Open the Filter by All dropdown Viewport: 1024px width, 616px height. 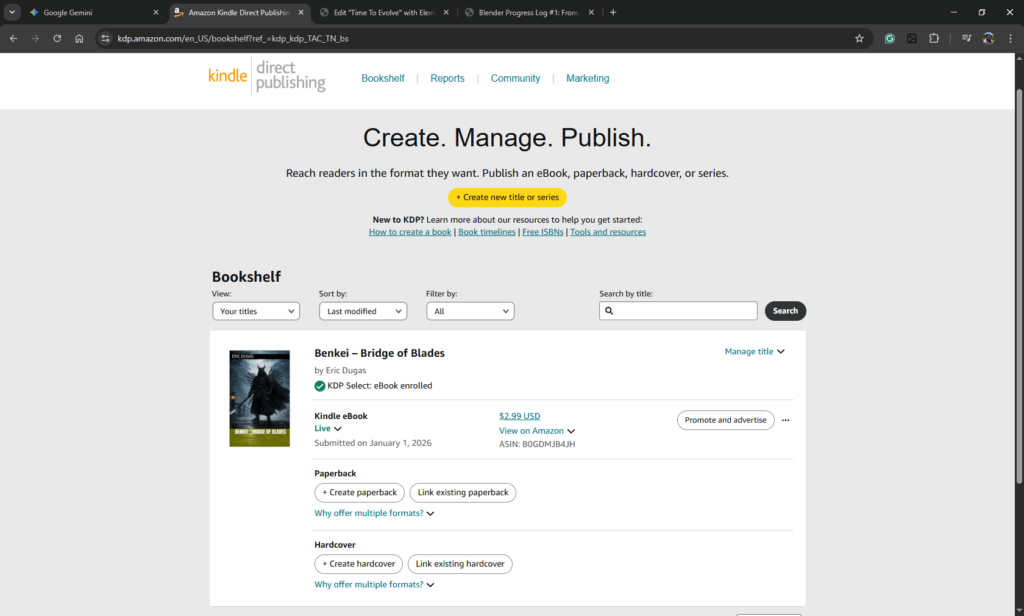(x=470, y=311)
